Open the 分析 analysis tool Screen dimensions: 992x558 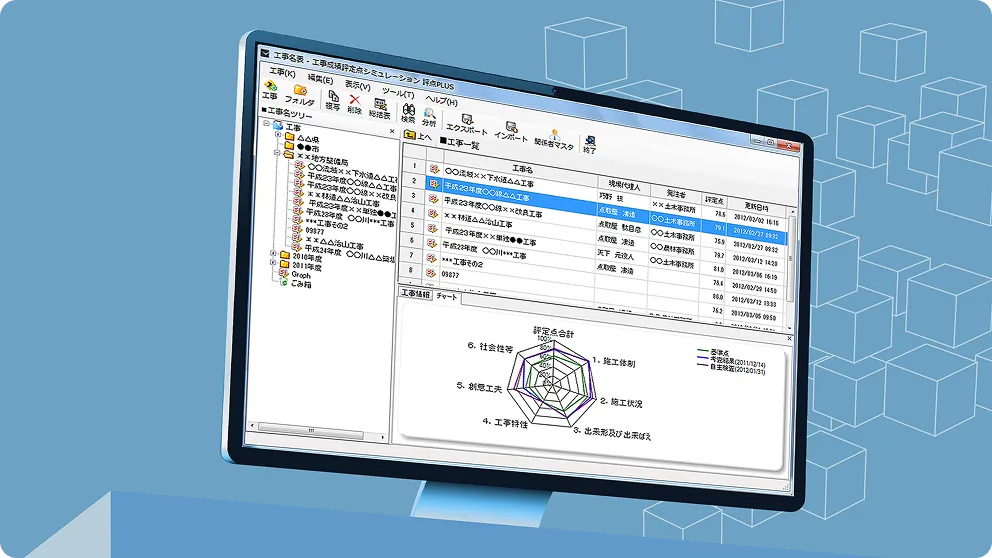click(429, 116)
